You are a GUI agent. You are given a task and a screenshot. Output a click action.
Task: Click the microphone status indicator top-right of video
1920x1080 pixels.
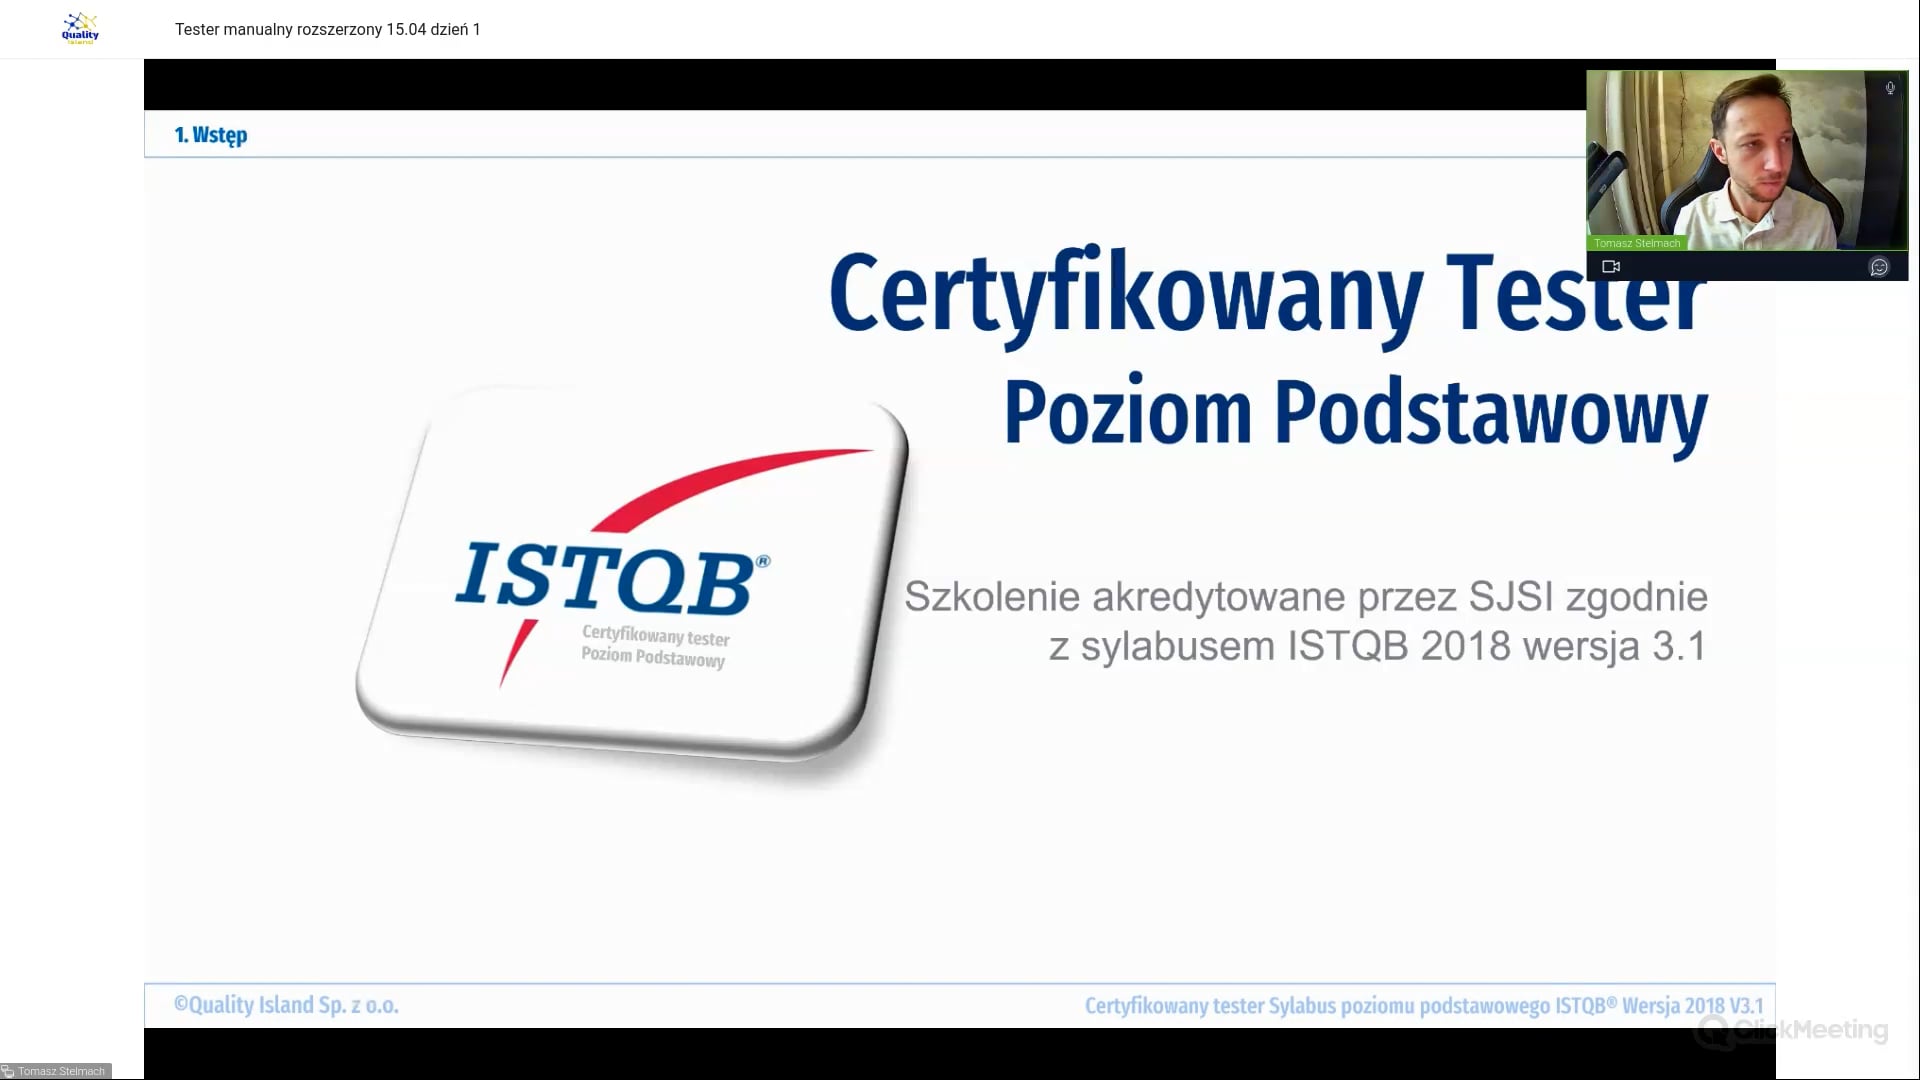coord(1890,89)
